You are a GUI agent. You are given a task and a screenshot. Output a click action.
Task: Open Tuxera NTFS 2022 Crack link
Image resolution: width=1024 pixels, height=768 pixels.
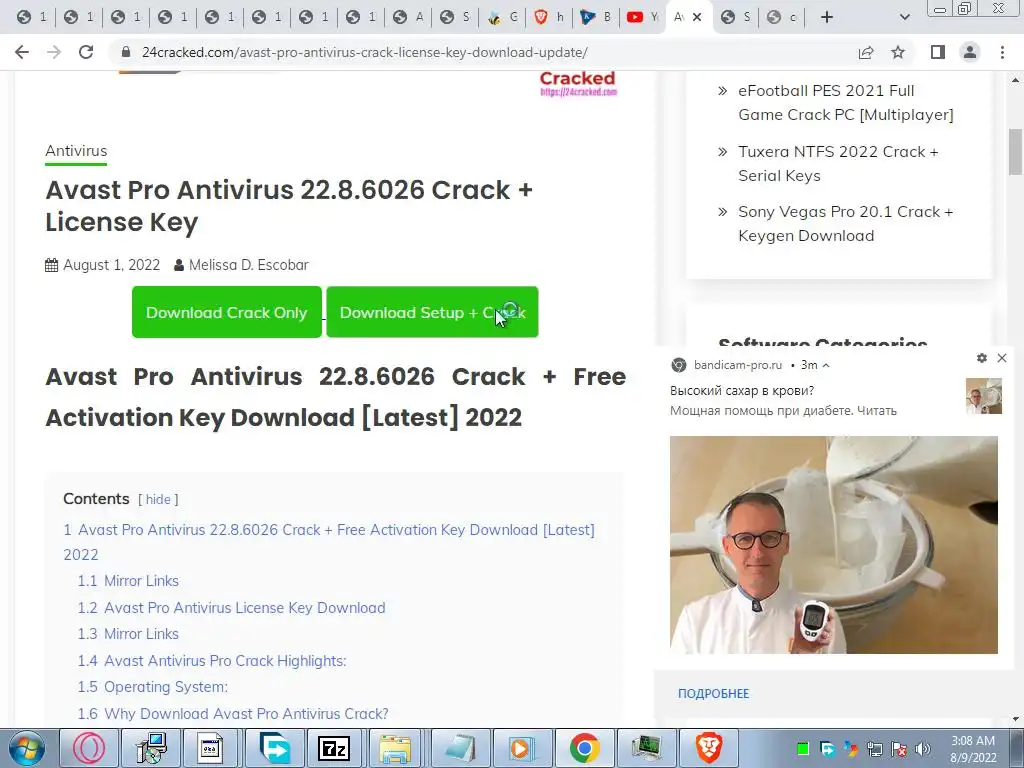coord(838,163)
